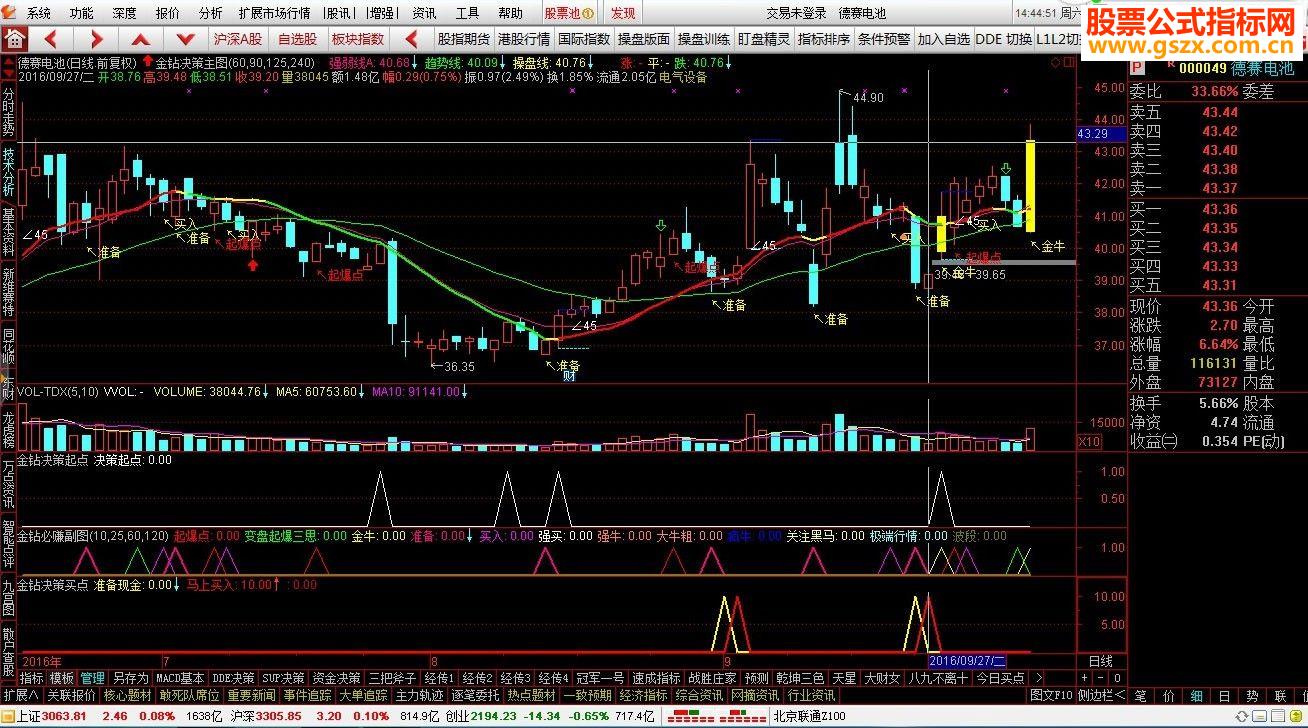The image size is (1308, 728).
Task: Click the red diamond icon at chart top-right
Action: tap(1055, 62)
